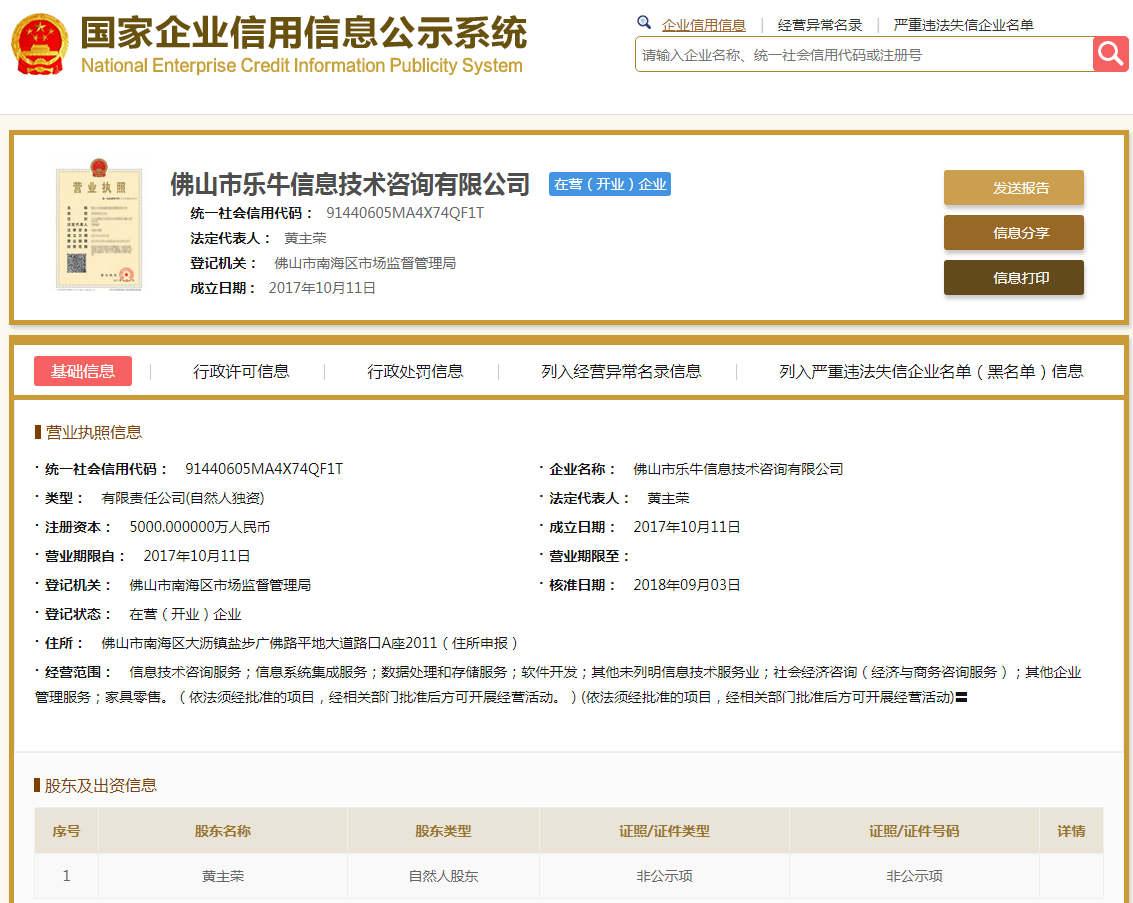Image resolution: width=1133 pixels, height=903 pixels.
Task: Click the 信息分享 button
Action: (1013, 232)
